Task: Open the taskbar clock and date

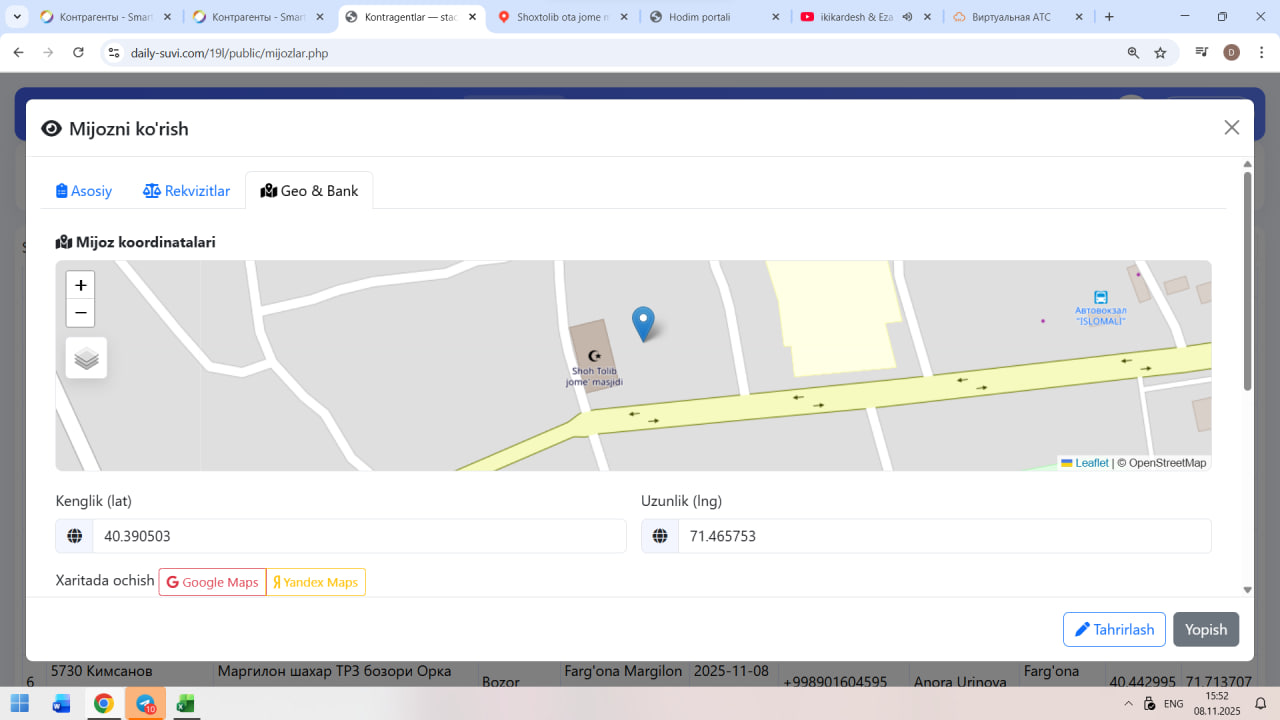Action: tap(1217, 703)
